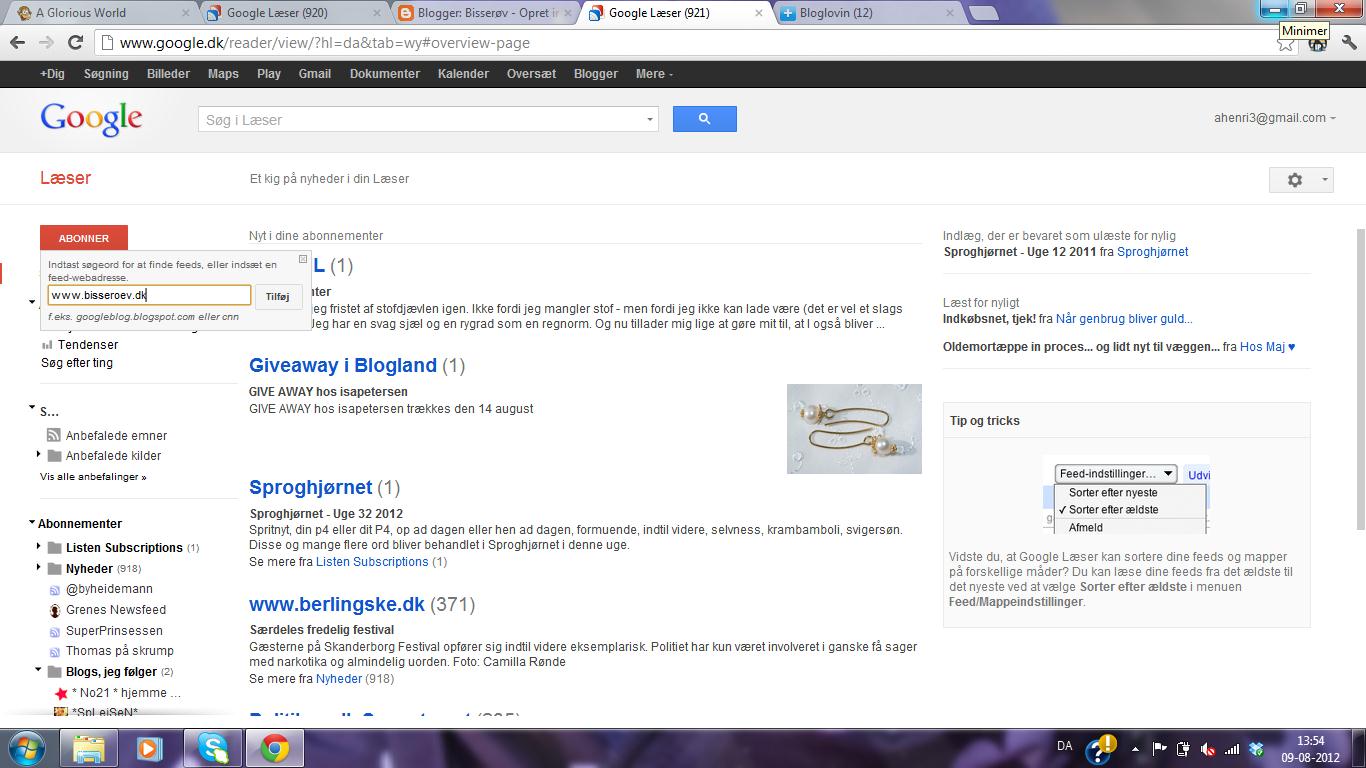Screen dimensions: 1366x768
Task: Click the red star icon of No21 hjemme
Action: click(x=61, y=693)
